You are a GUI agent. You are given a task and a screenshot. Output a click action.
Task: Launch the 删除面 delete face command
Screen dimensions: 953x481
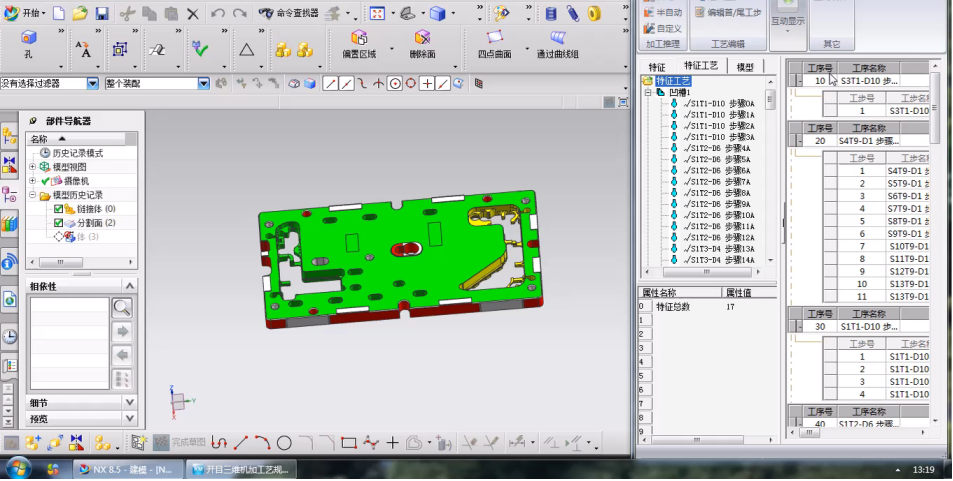pyautogui.click(x=422, y=44)
